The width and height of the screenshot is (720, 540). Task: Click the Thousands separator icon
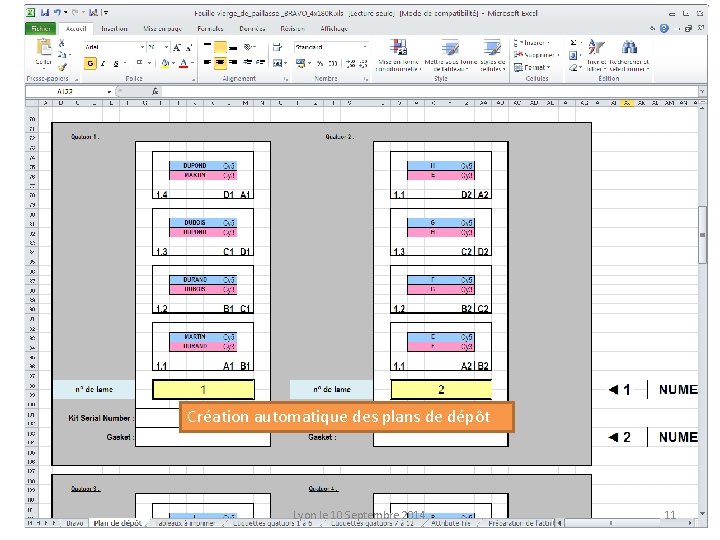[x=333, y=63]
